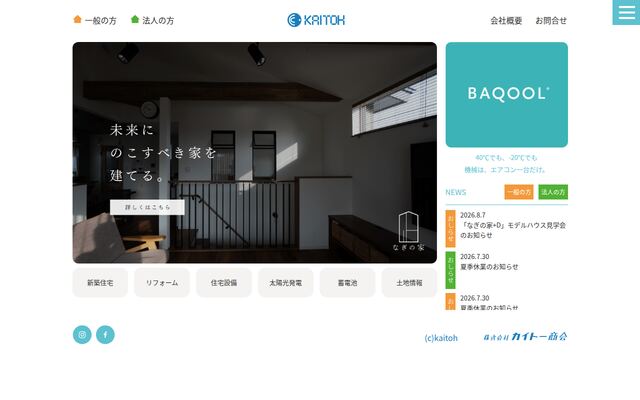Click the BAQOOL caption 40℃でも、-20℃でも

506,158
